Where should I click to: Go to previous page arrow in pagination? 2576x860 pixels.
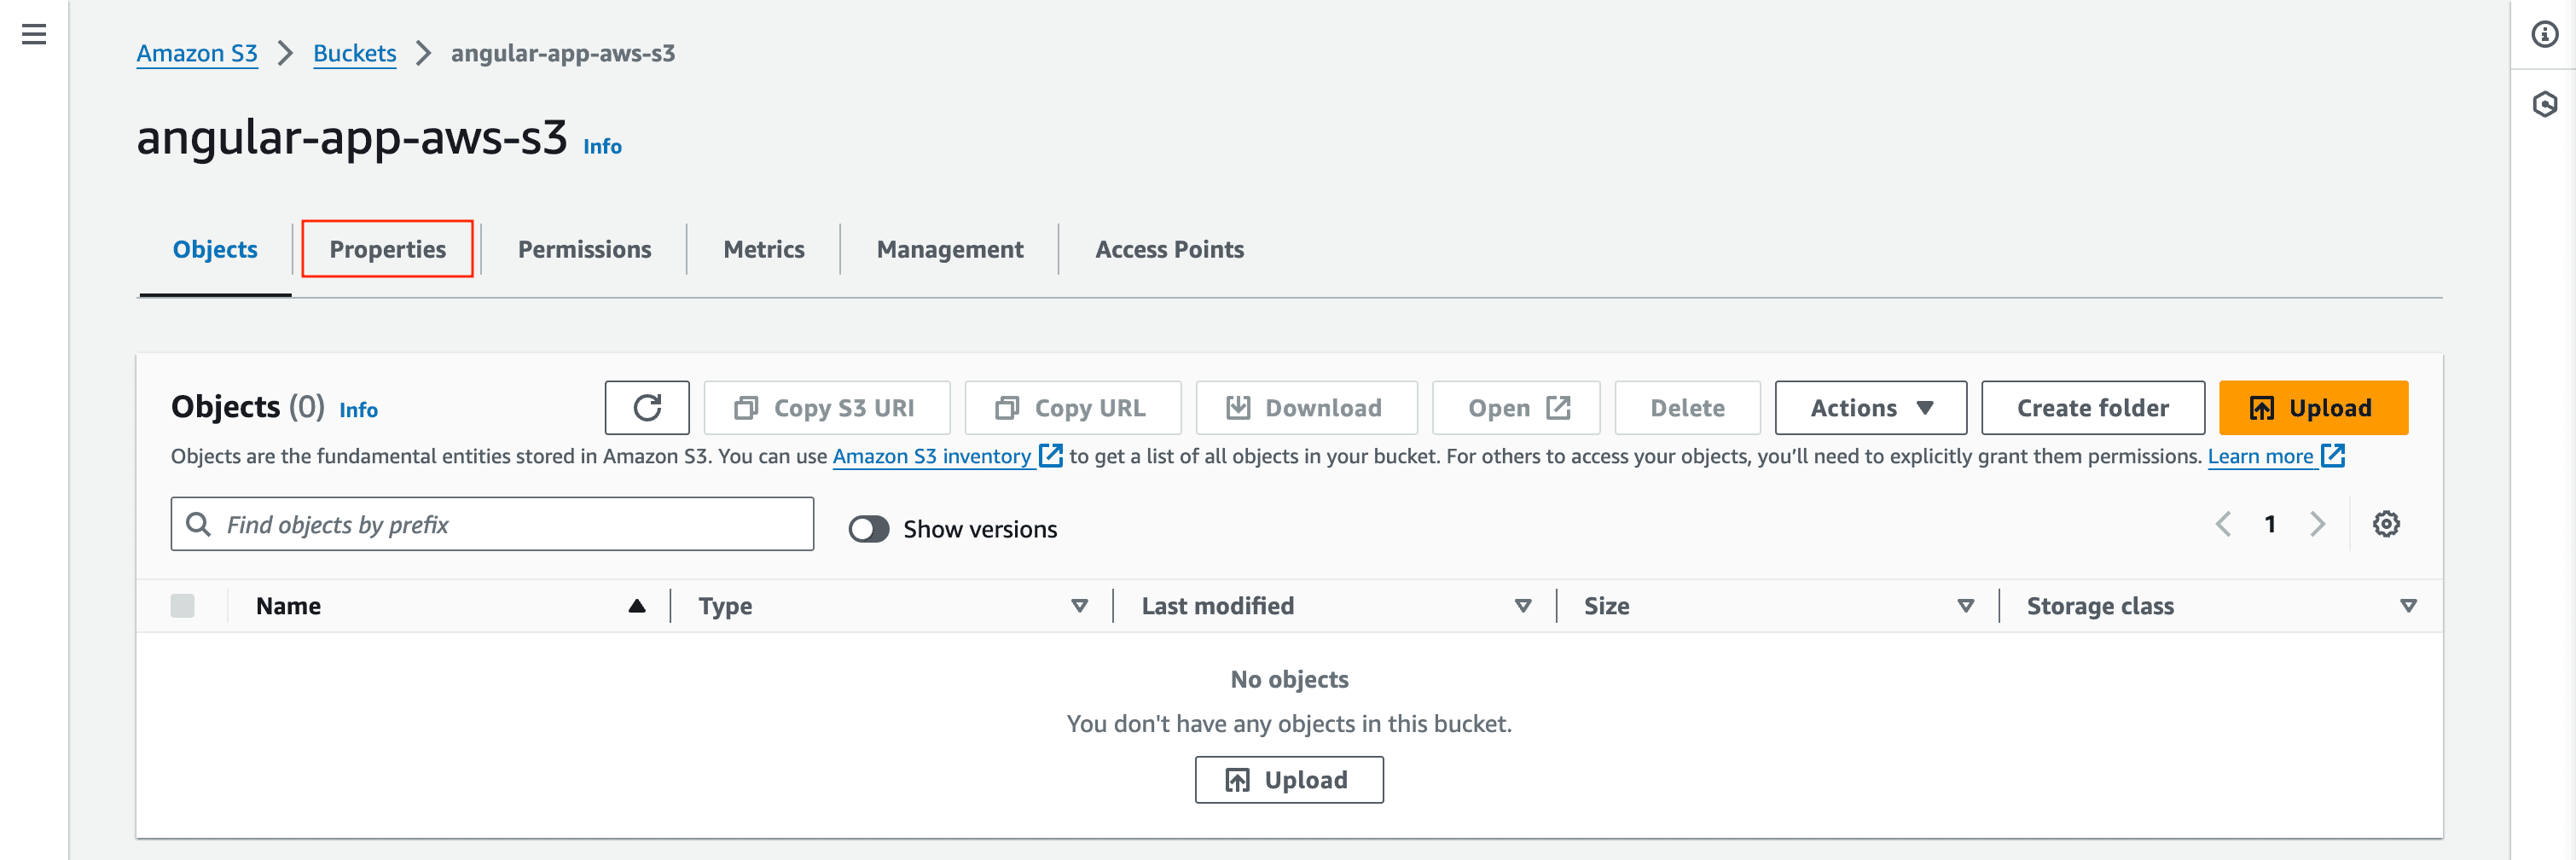[2223, 524]
